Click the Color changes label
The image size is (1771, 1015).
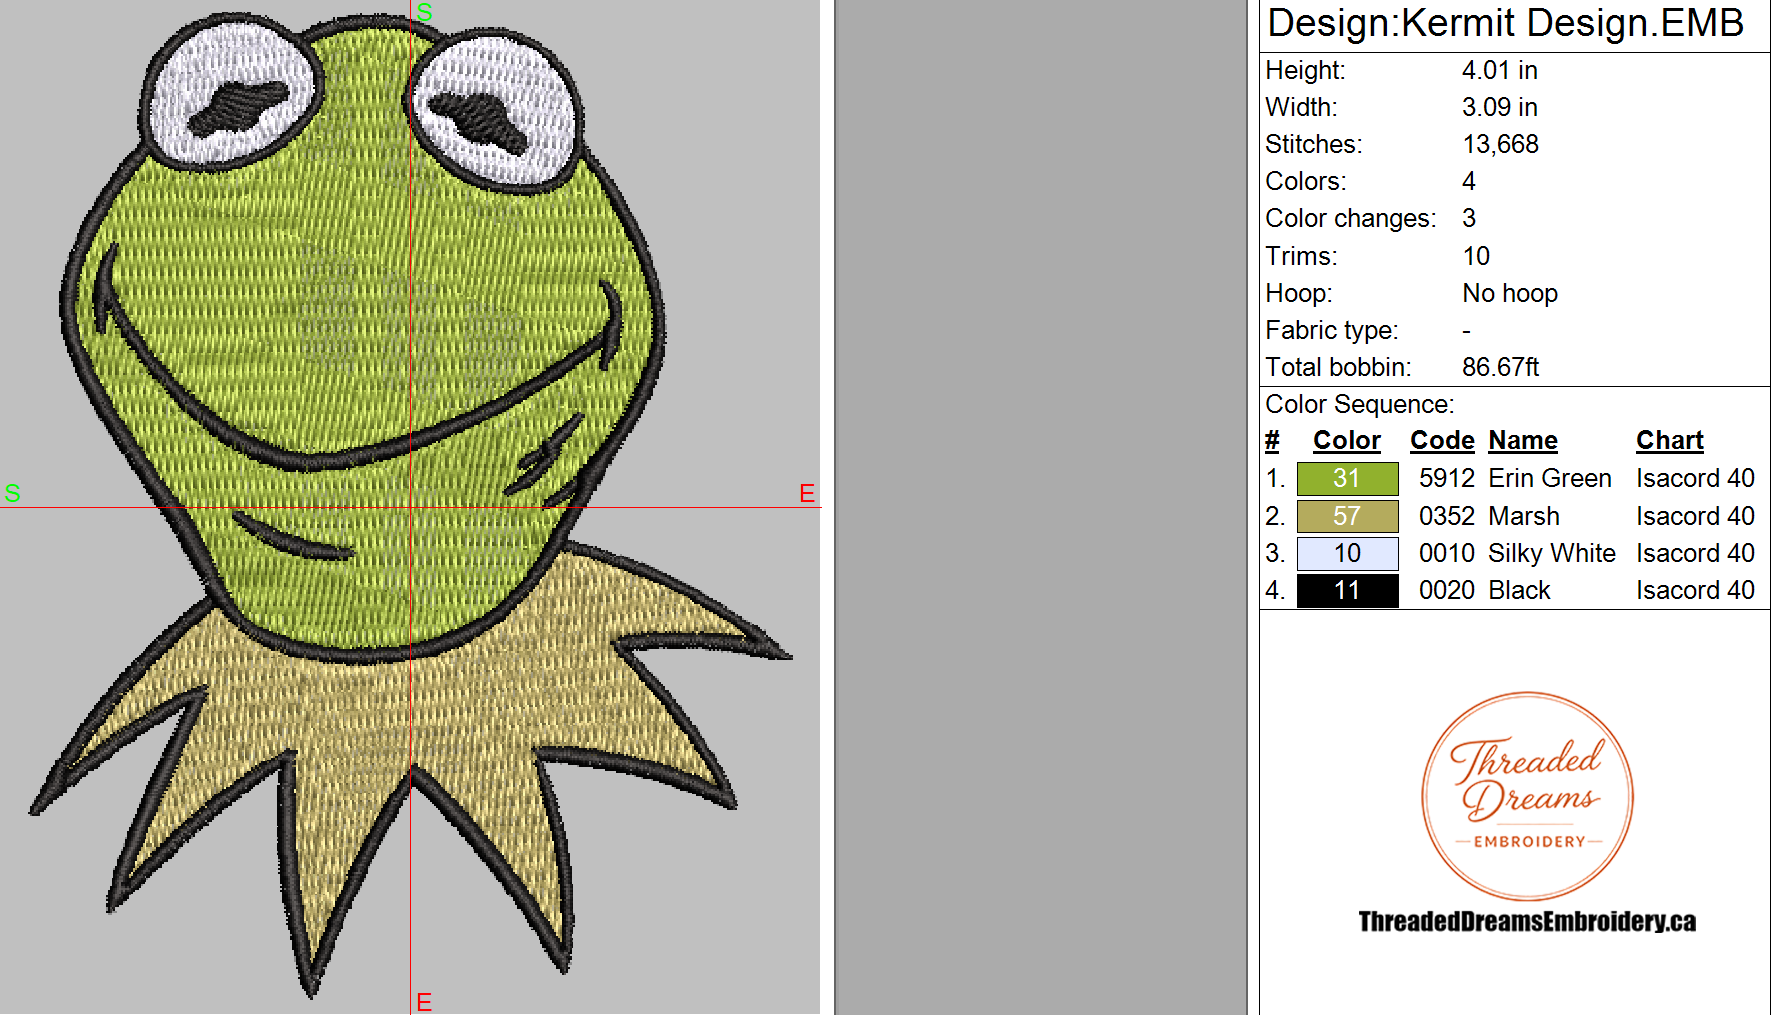coord(1351,218)
